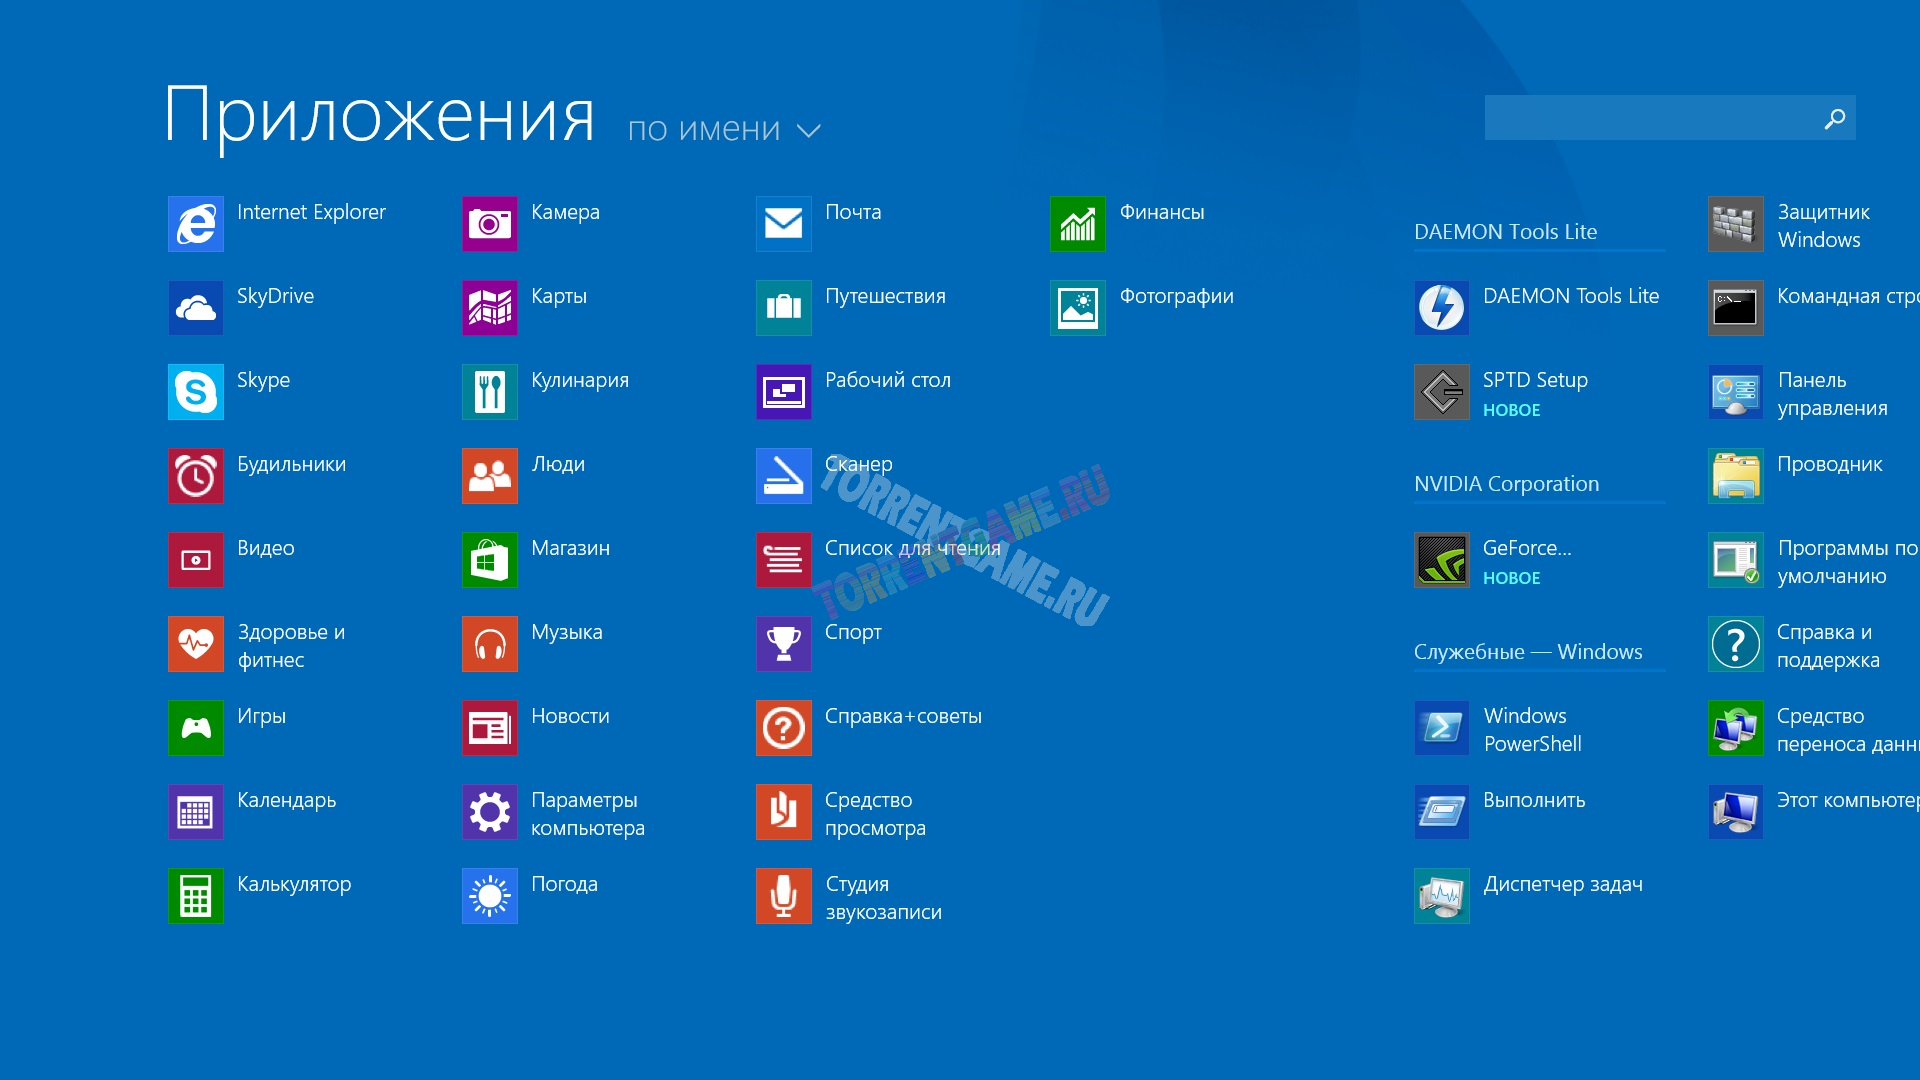This screenshot has height=1080, width=1920.
Task: Open Панель управления icon
Action: 1735,392
